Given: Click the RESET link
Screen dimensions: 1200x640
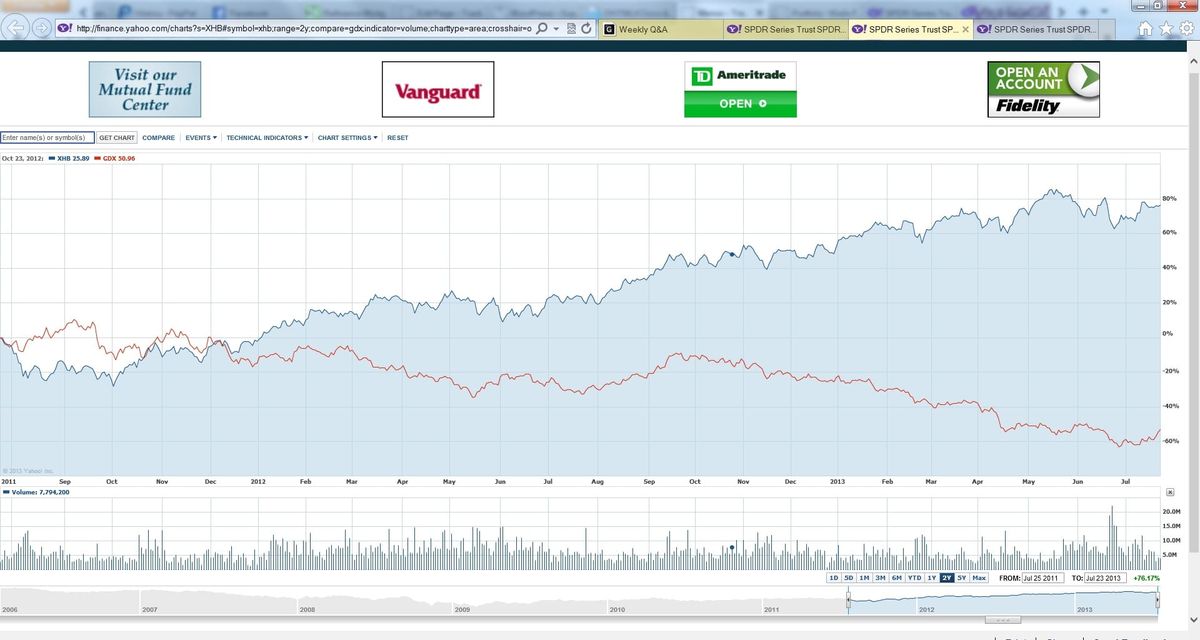Looking at the screenshot, I should 397,137.
